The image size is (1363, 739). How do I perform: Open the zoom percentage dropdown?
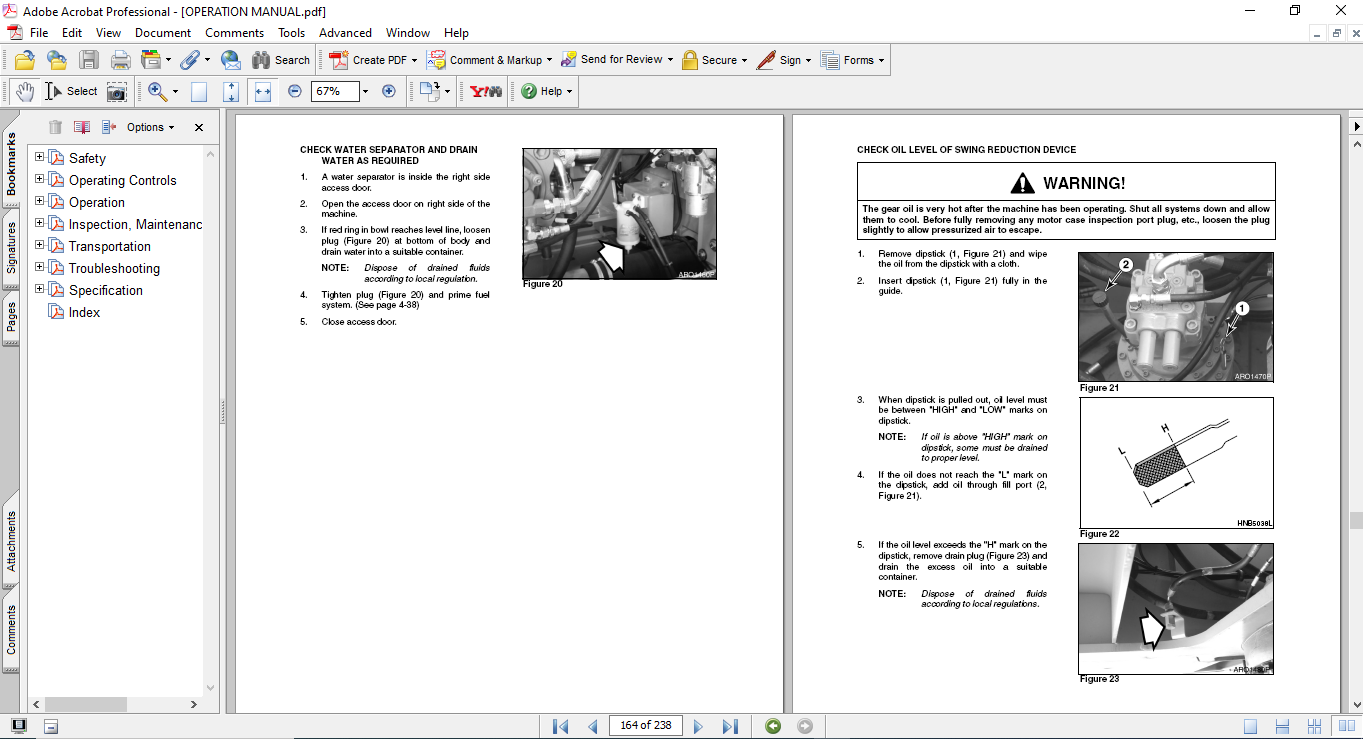(x=365, y=91)
